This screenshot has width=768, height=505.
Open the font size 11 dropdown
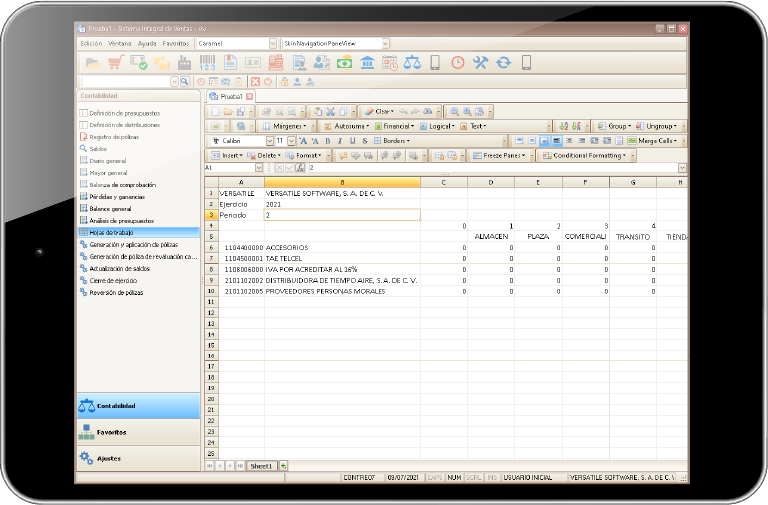pyautogui.click(x=291, y=141)
